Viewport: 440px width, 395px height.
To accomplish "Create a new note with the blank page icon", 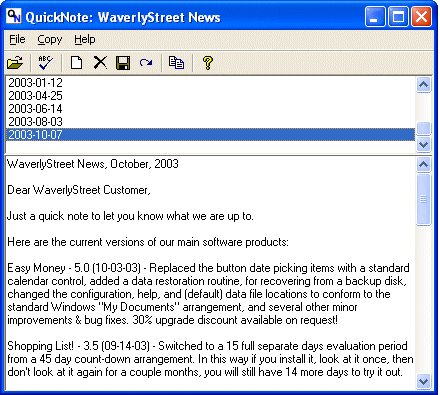I will pos(76,62).
